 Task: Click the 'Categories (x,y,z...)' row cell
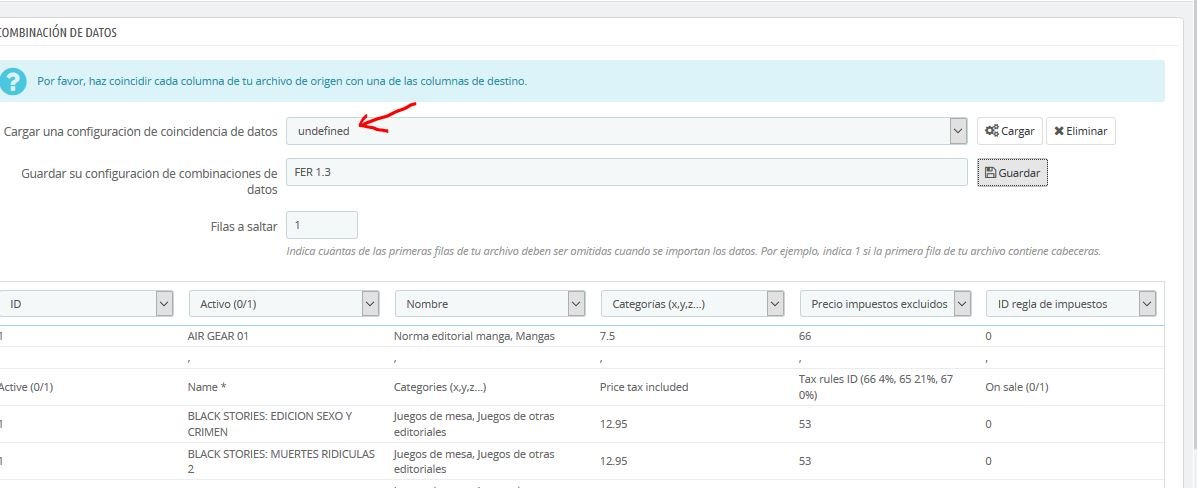[x=440, y=387]
